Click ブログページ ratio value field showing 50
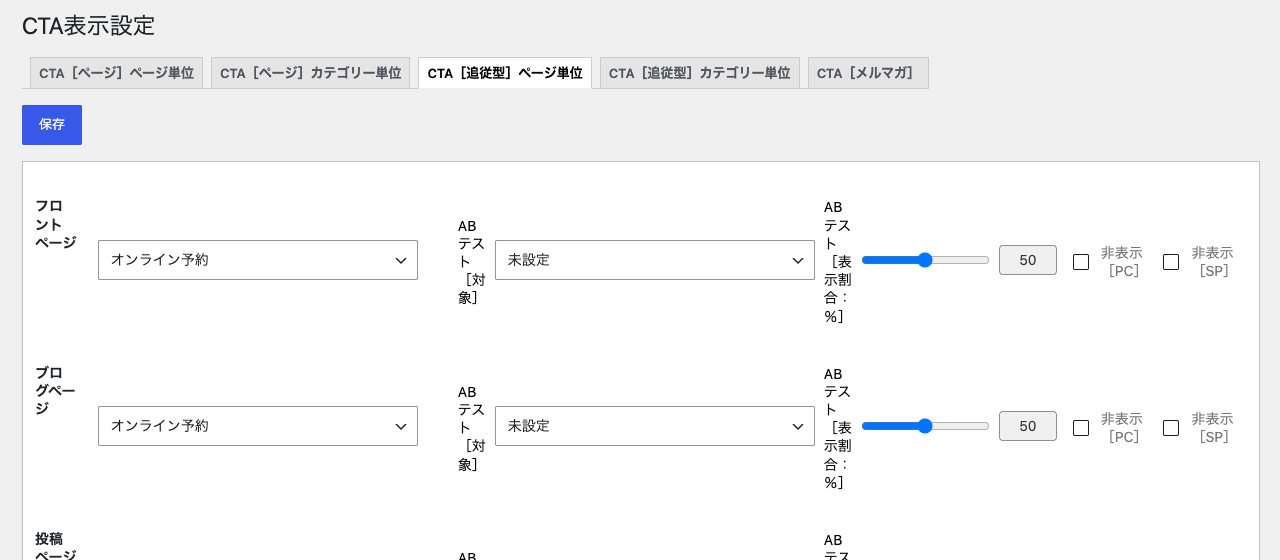 click(1028, 426)
